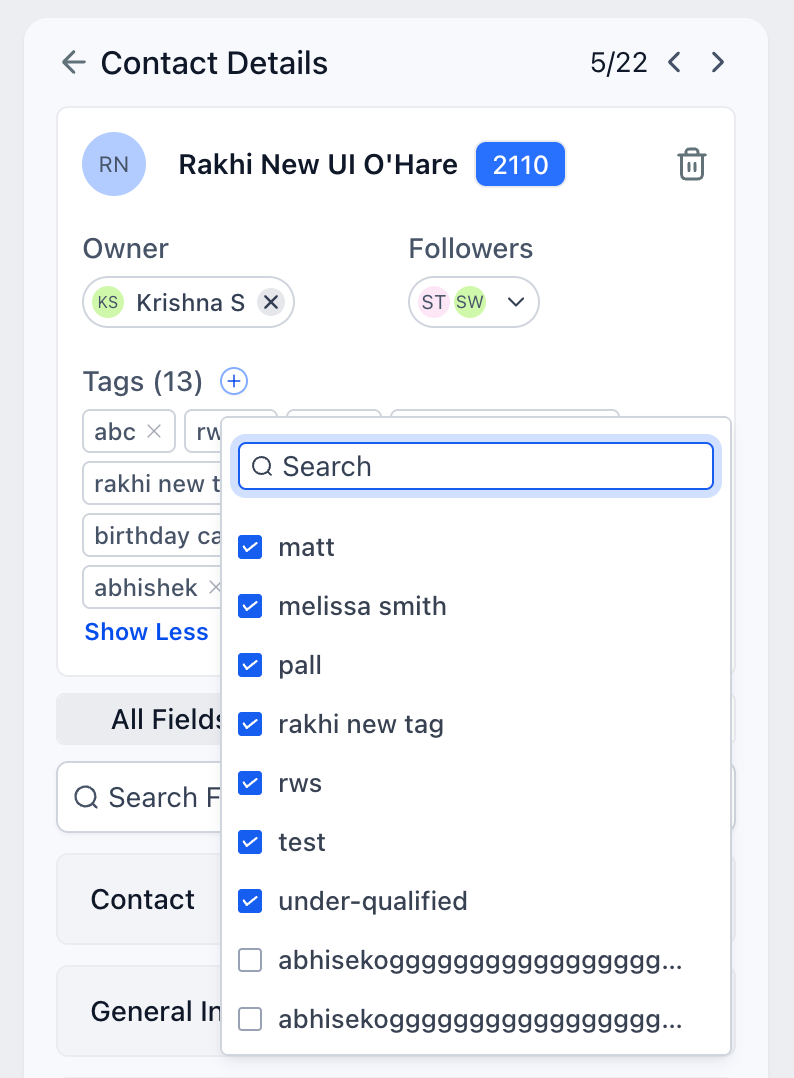The height and width of the screenshot is (1078, 794).
Task: Go to previous contact with left chevron
Action: [x=675, y=63]
